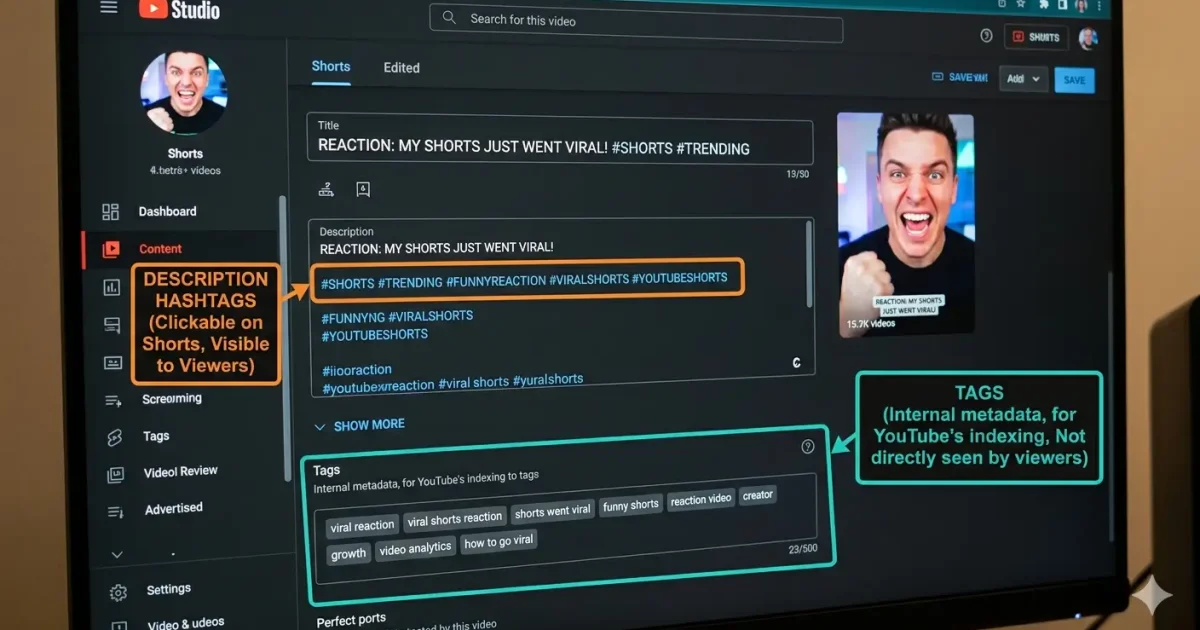Select the 'viral shorts reaction' tag chip
The width and height of the screenshot is (1200, 630).
pyautogui.click(x=454, y=519)
